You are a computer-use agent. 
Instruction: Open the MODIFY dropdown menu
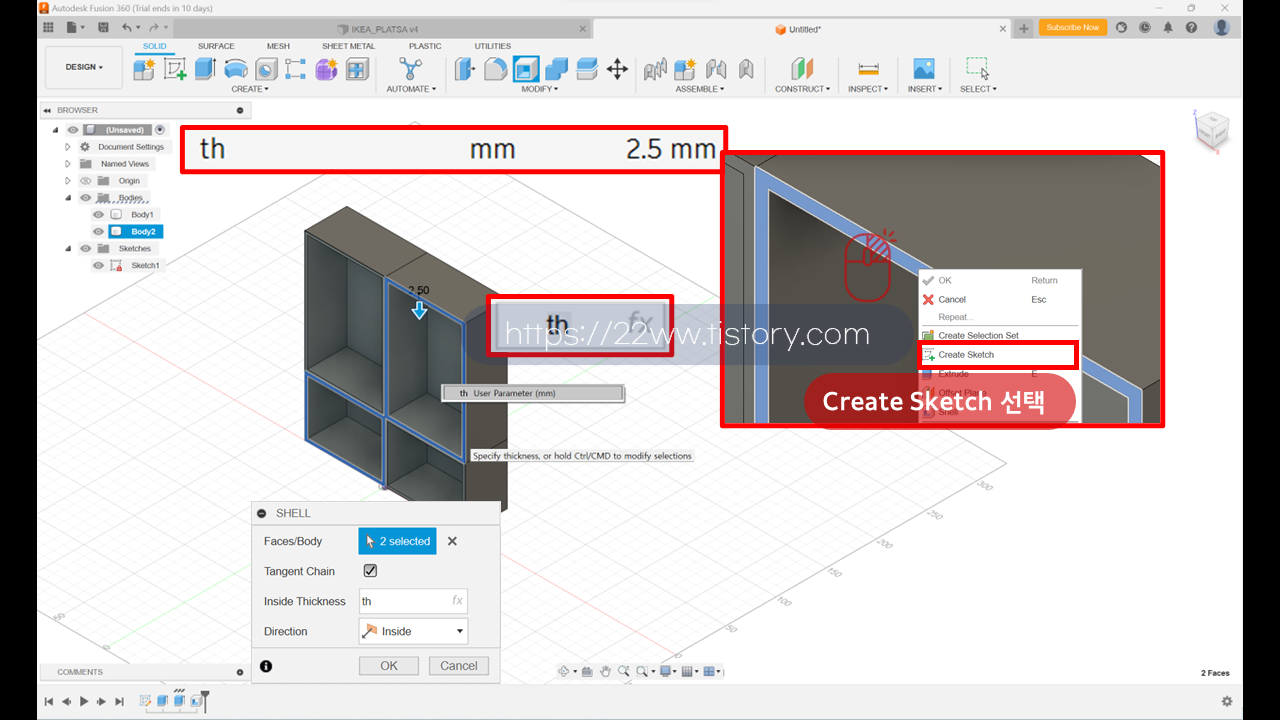tap(540, 89)
